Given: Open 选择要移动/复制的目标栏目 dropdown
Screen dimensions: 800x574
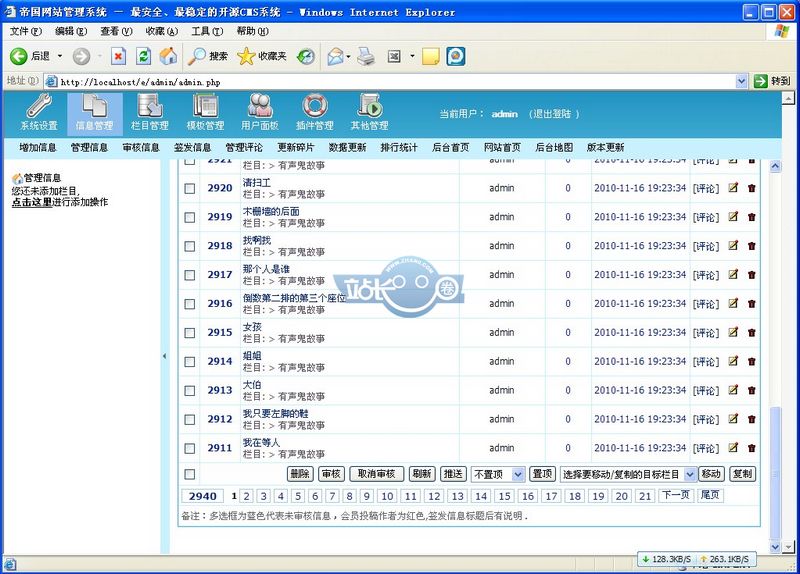Looking at the screenshot, I should coord(628,474).
